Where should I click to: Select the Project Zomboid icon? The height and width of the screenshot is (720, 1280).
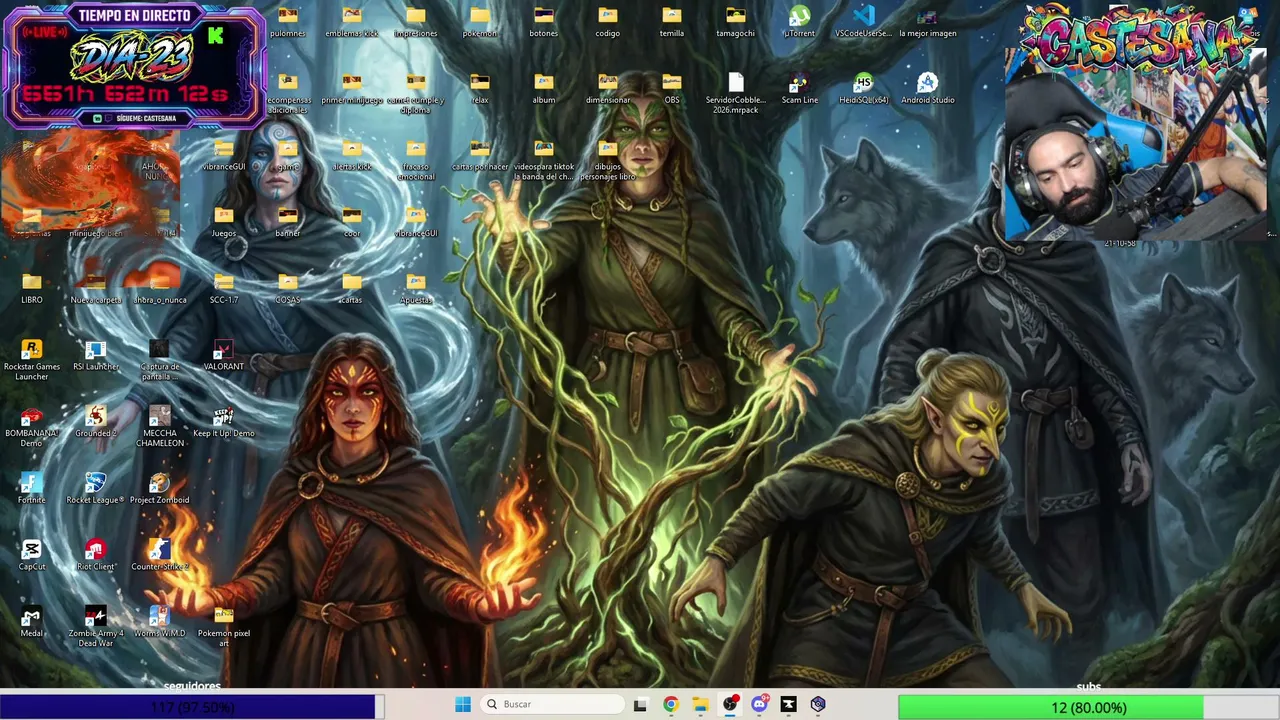click(x=160, y=489)
